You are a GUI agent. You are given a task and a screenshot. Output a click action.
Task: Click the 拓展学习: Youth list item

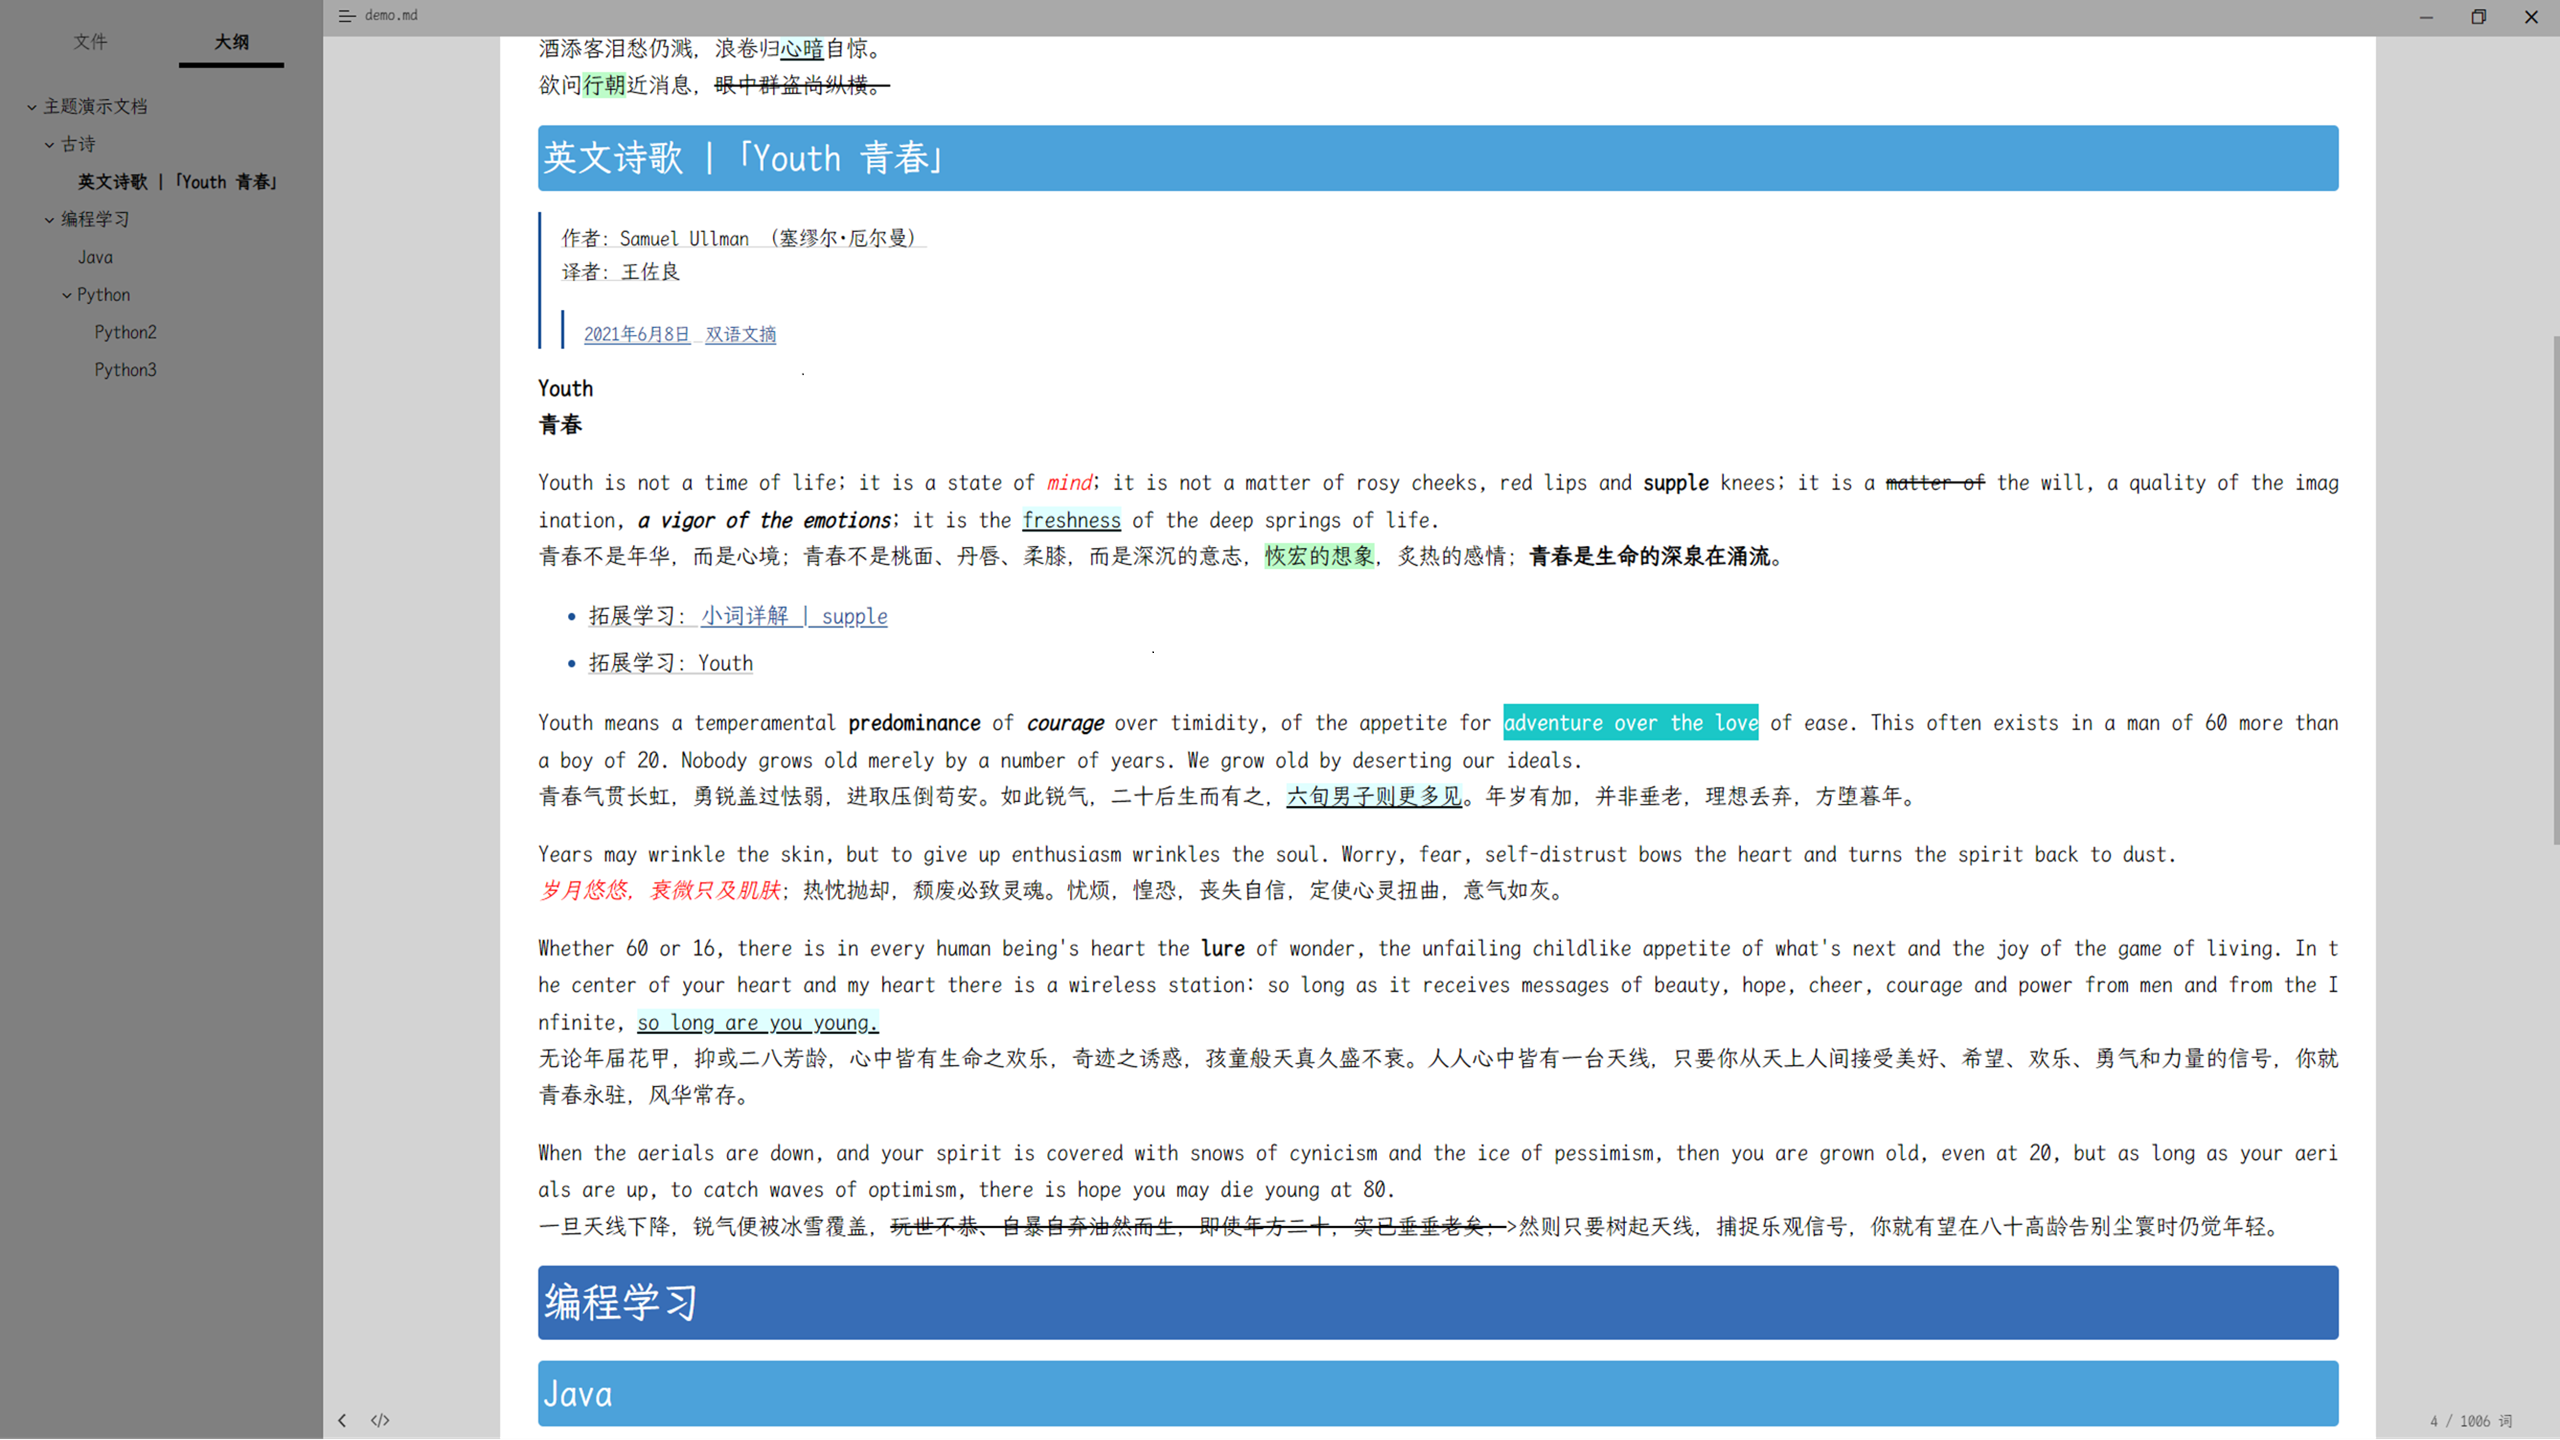[671, 663]
